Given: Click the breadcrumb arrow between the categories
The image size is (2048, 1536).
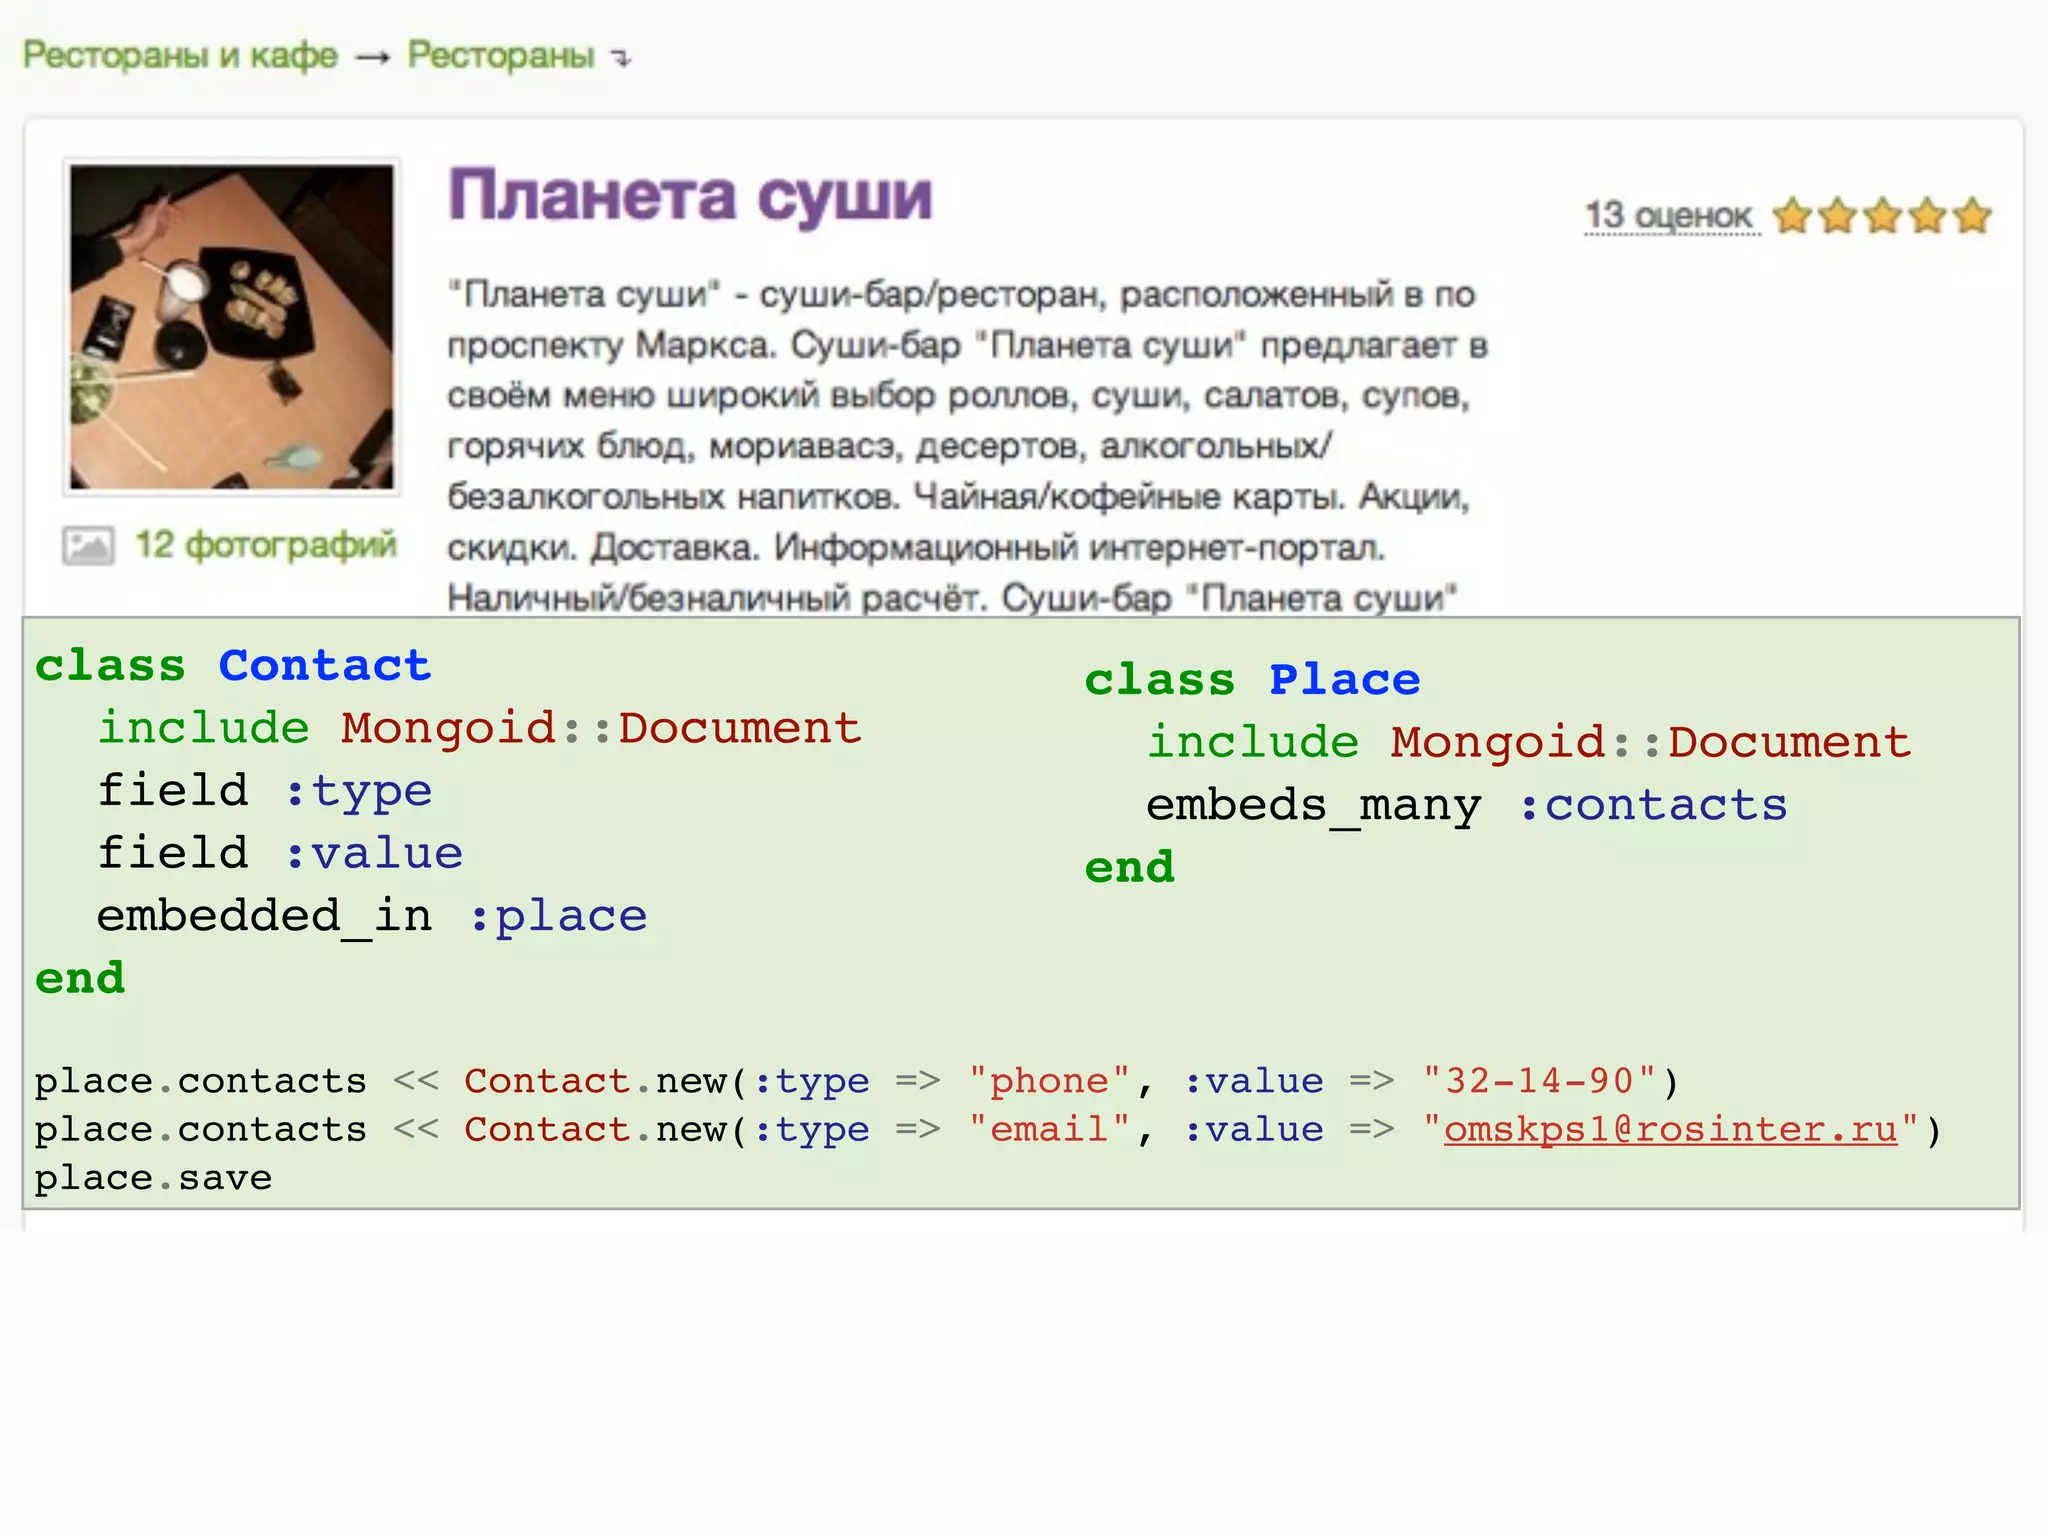Looking at the screenshot, I should point(372,58).
